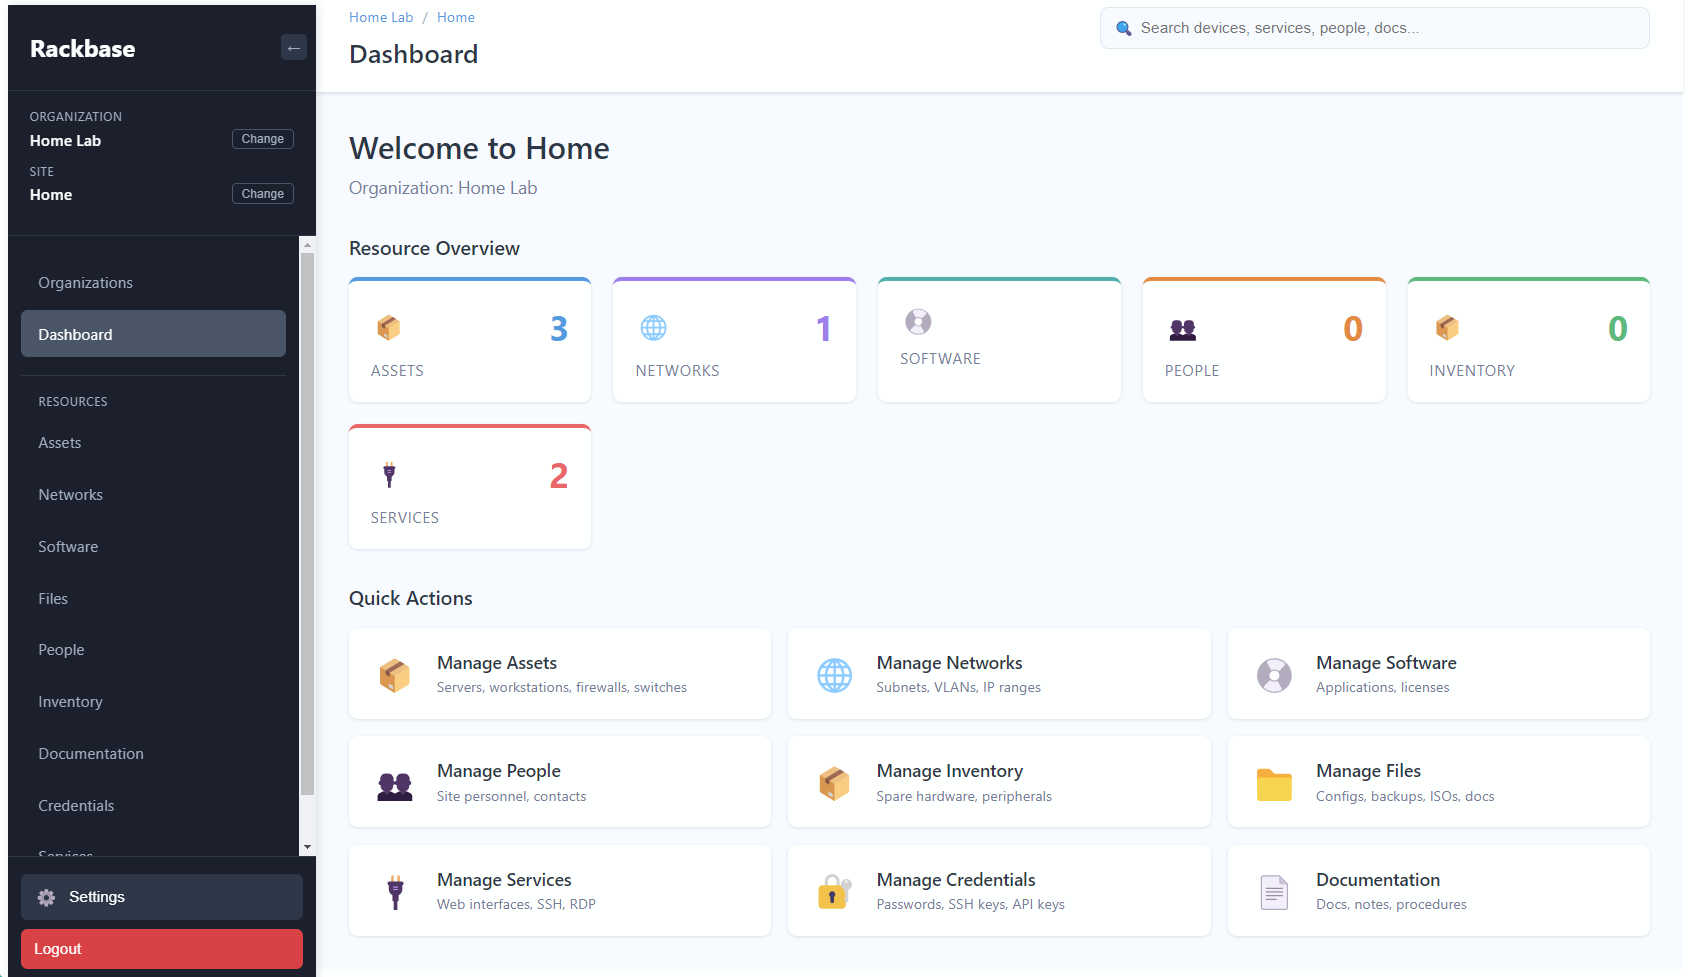
Task: Open the Documentation quick action title
Action: [1378, 880]
